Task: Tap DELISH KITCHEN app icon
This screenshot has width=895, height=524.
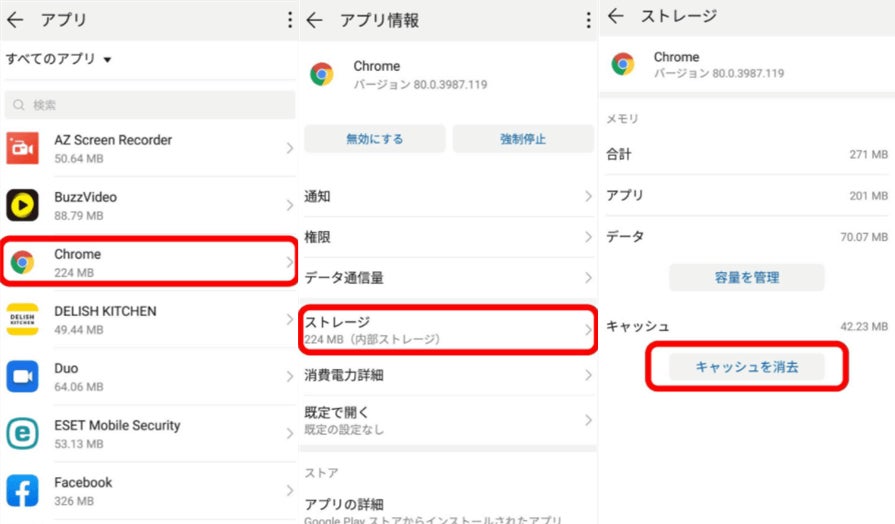Action: click(22, 319)
